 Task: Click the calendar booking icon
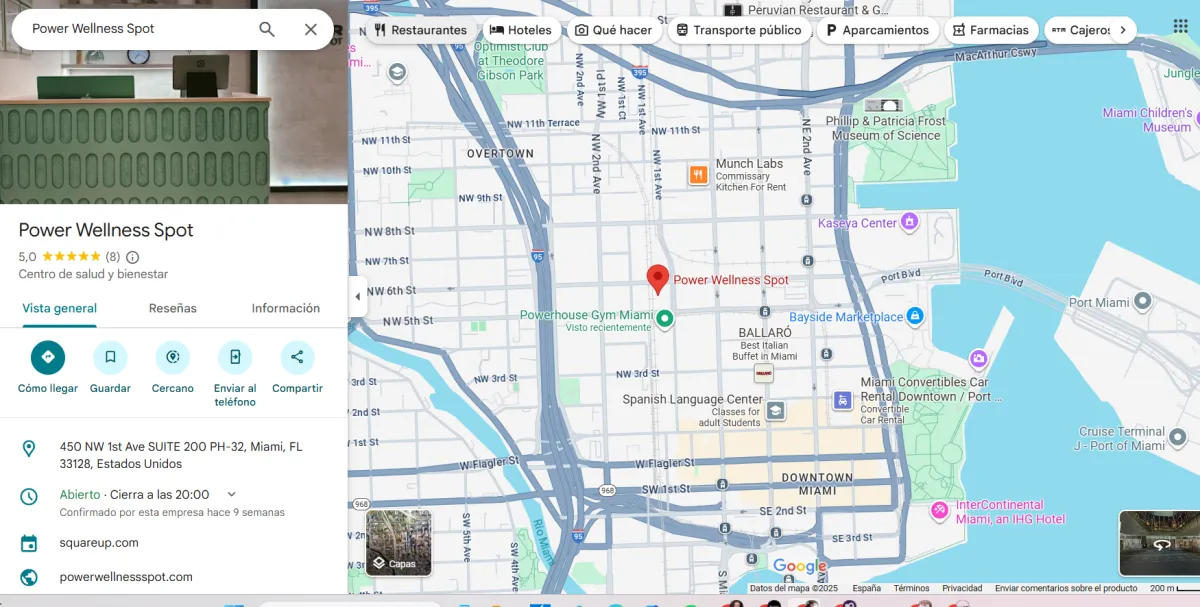click(29, 544)
